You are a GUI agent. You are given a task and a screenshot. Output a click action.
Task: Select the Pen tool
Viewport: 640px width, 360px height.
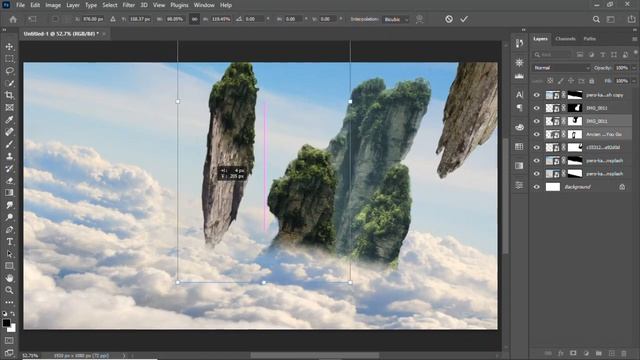tap(9, 229)
